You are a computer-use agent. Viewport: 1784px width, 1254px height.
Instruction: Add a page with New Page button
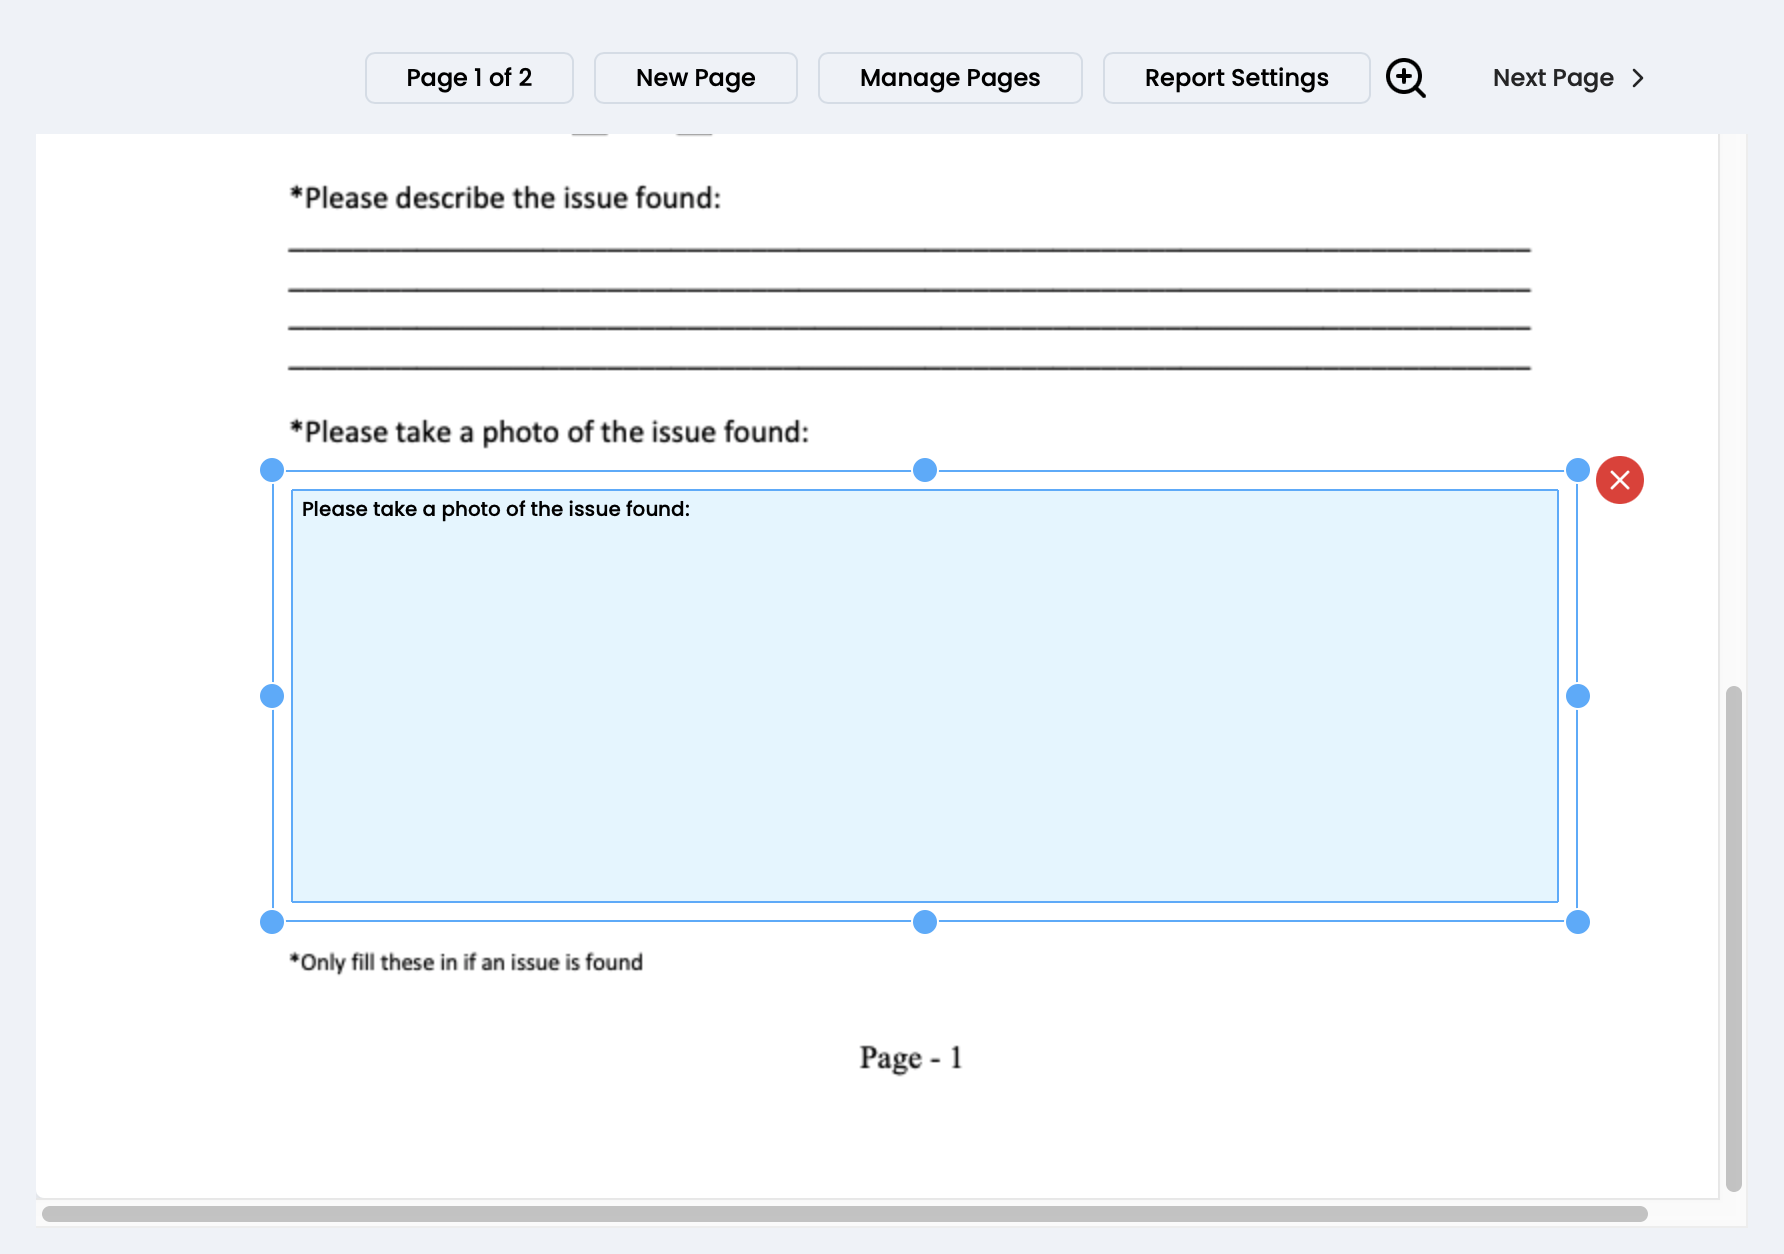pyautogui.click(x=695, y=78)
